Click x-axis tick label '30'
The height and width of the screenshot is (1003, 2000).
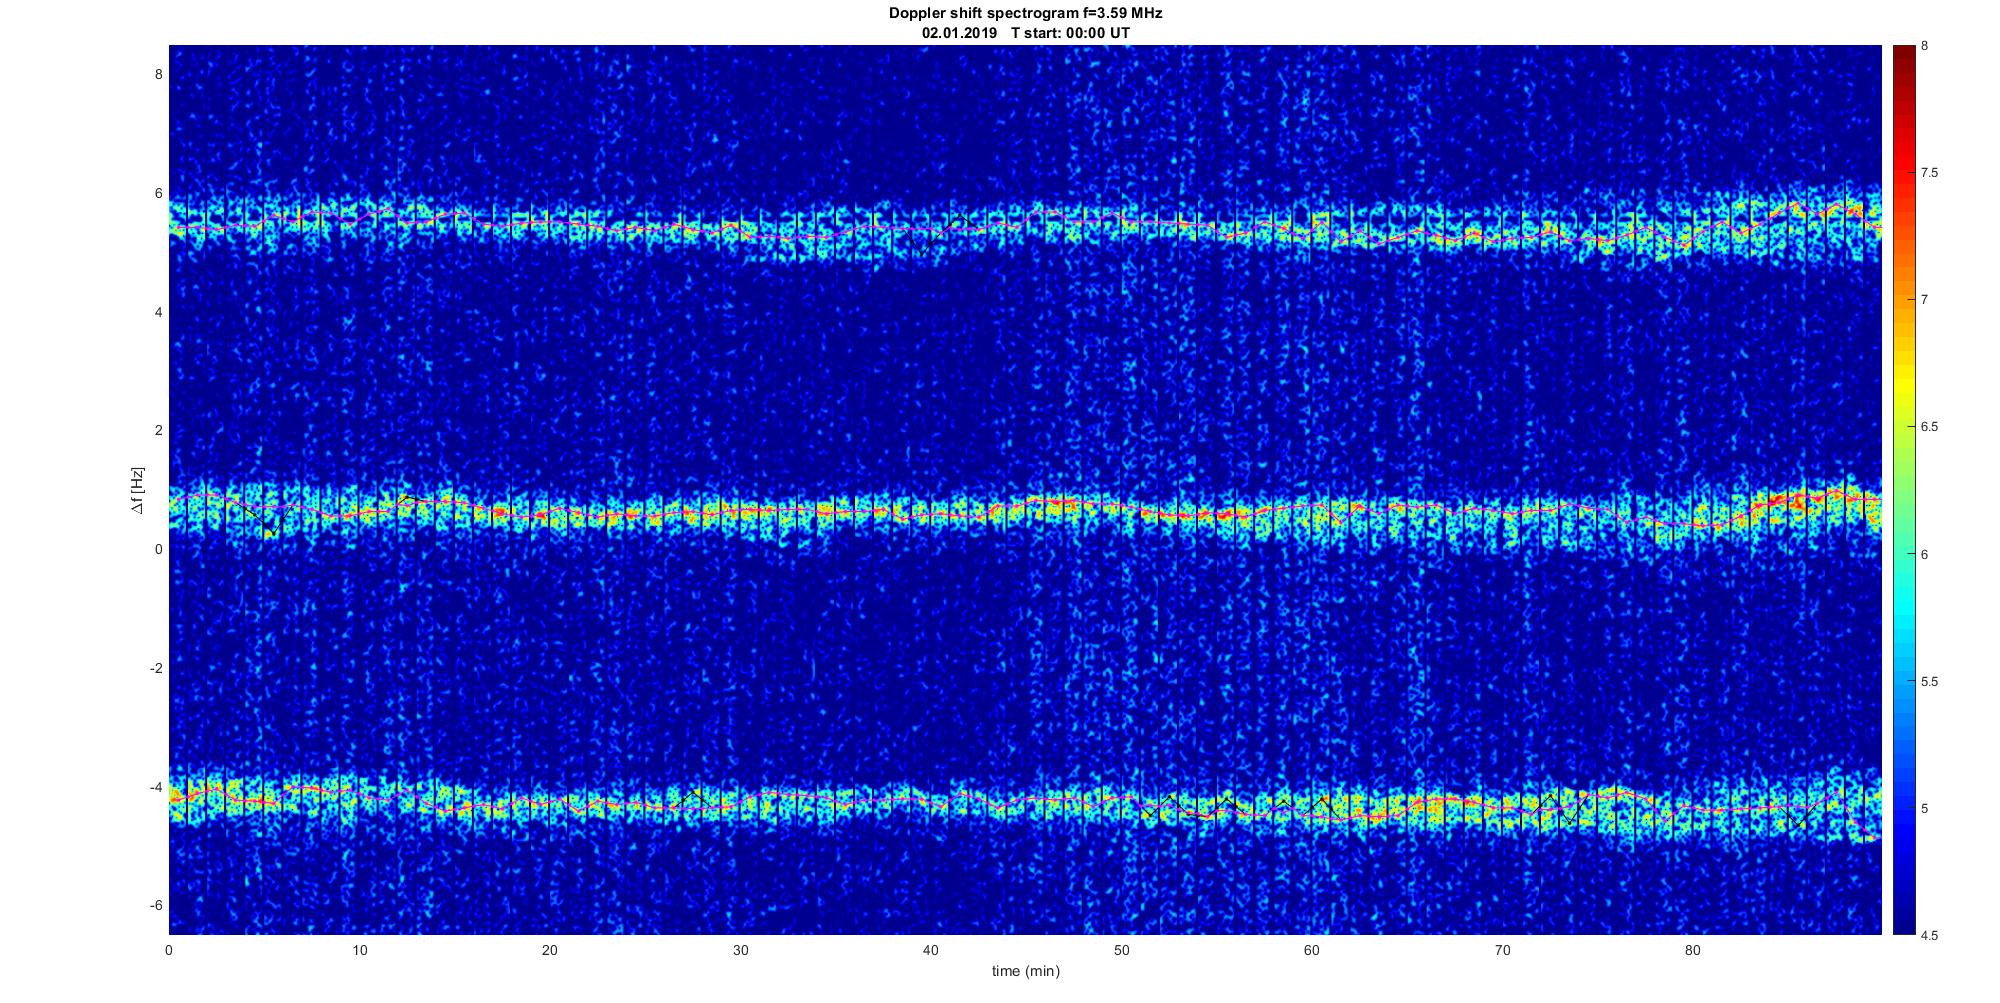coord(740,950)
